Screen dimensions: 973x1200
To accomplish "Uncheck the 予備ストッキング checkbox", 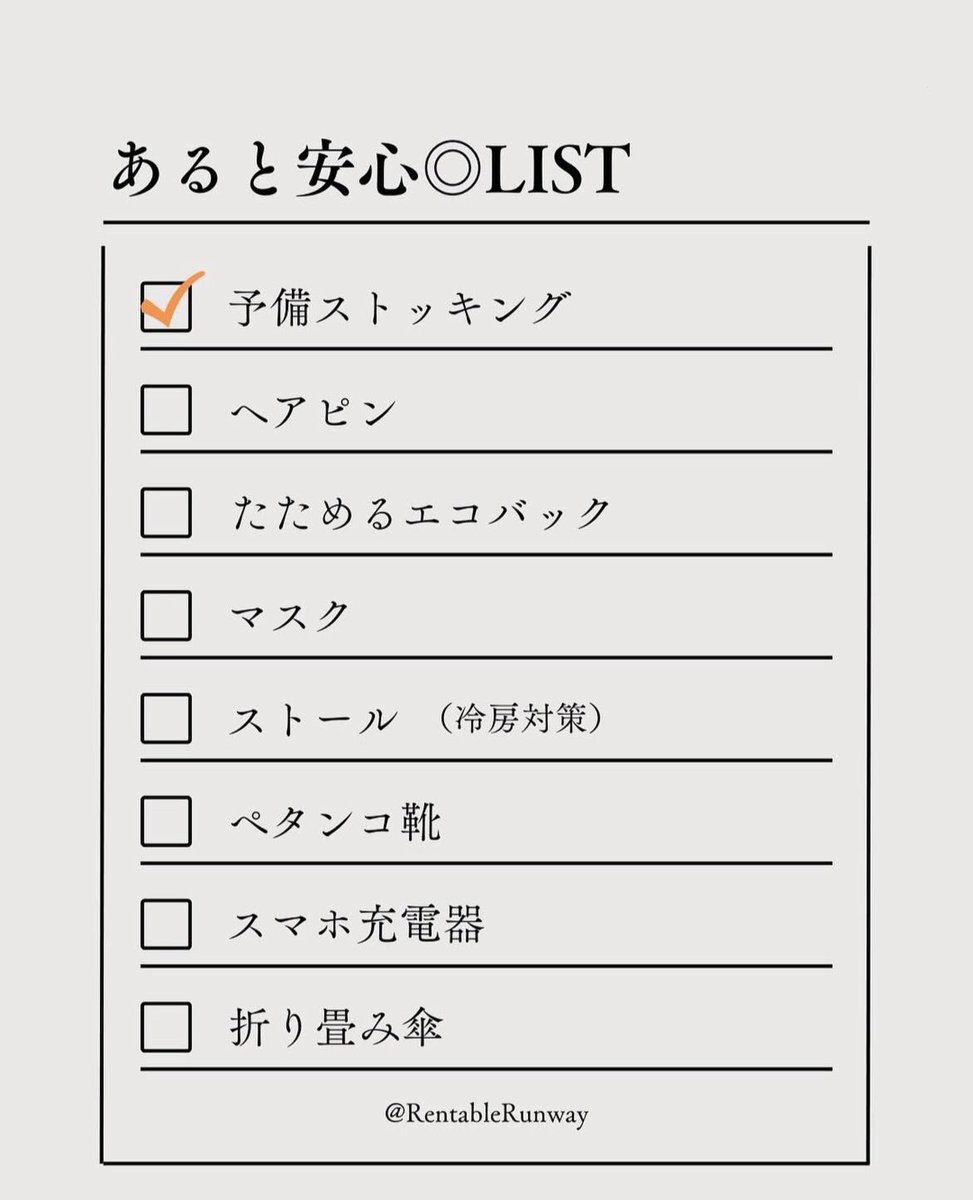I will [x=166, y=306].
